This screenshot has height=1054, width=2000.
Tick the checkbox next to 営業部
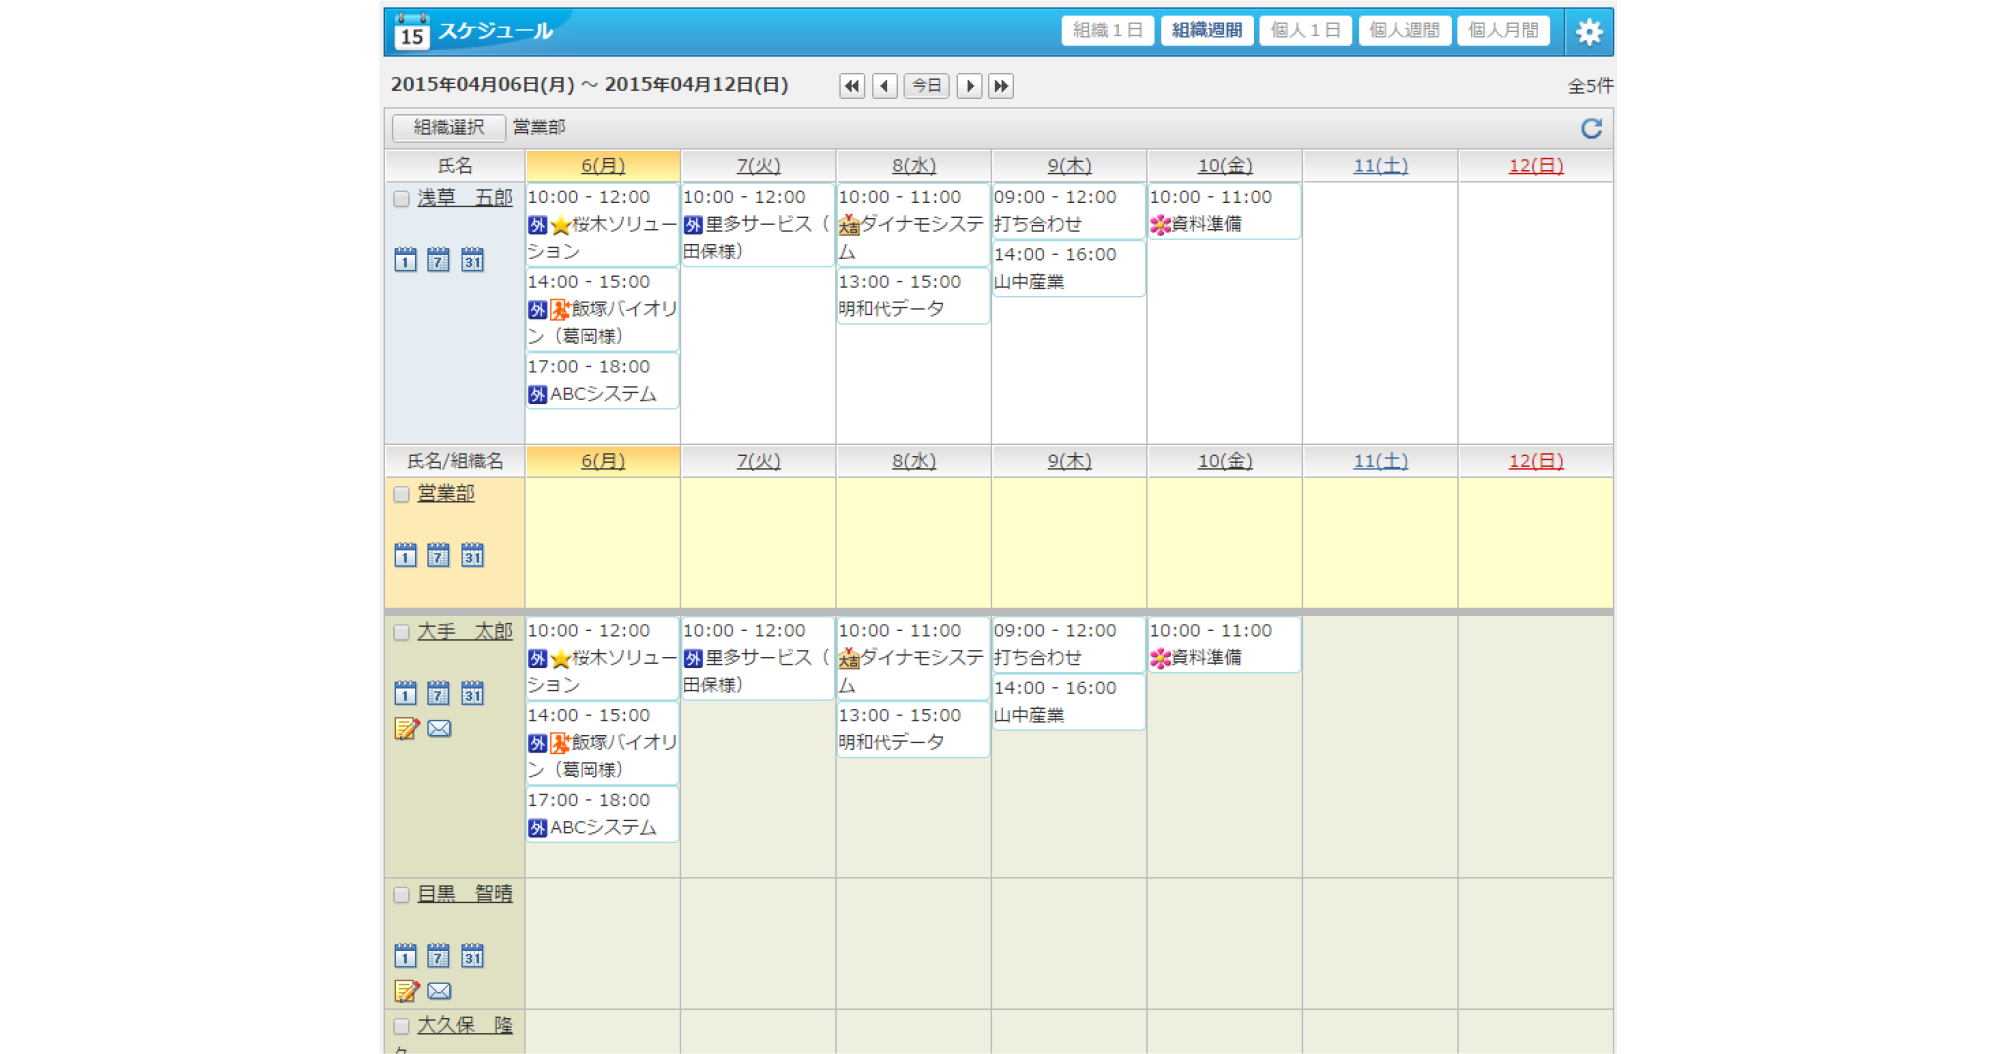click(401, 494)
